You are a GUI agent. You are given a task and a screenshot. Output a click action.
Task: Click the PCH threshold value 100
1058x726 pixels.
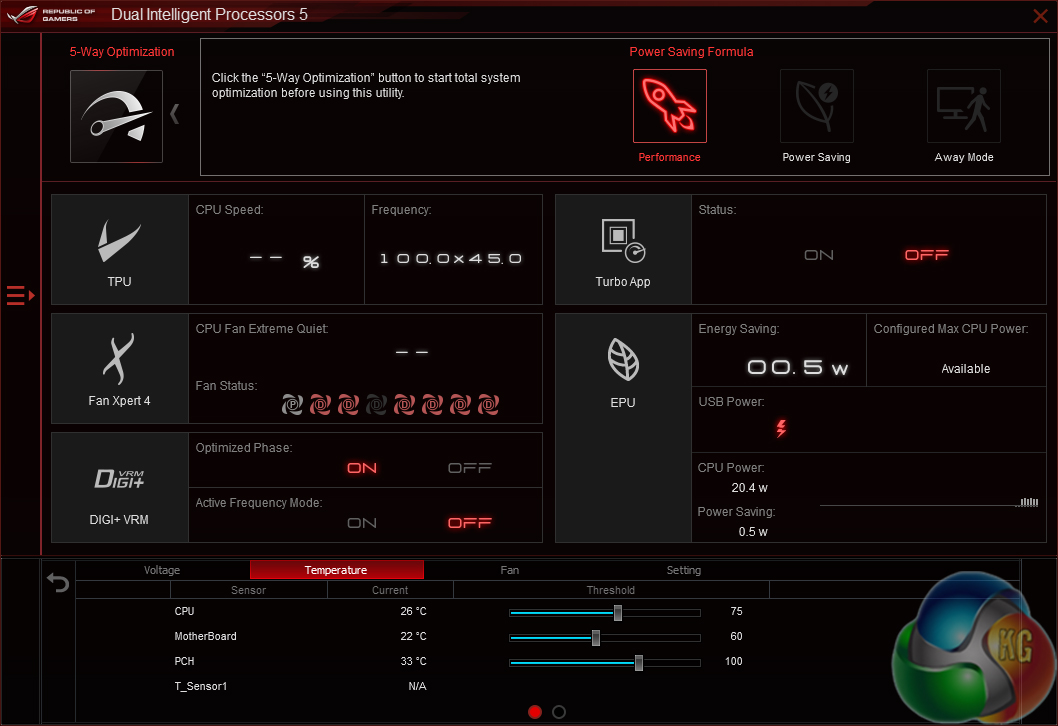pyautogui.click(x=733, y=661)
